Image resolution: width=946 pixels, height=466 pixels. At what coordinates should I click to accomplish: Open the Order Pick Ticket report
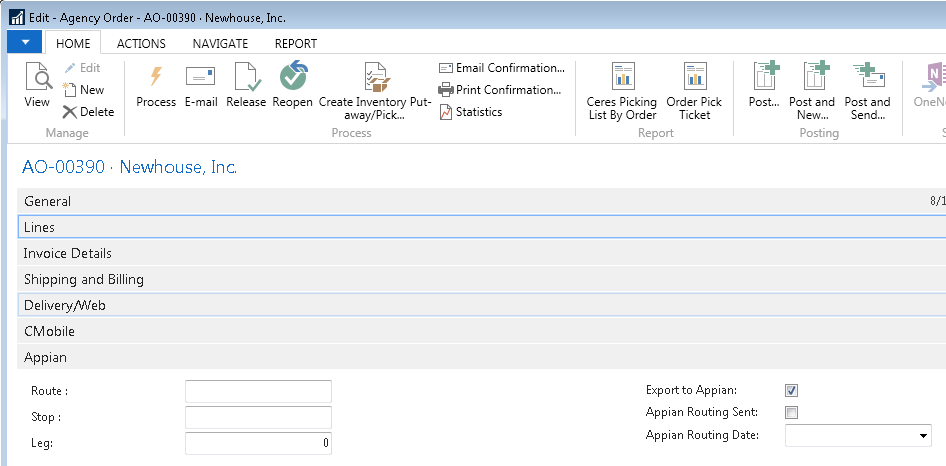[694, 78]
